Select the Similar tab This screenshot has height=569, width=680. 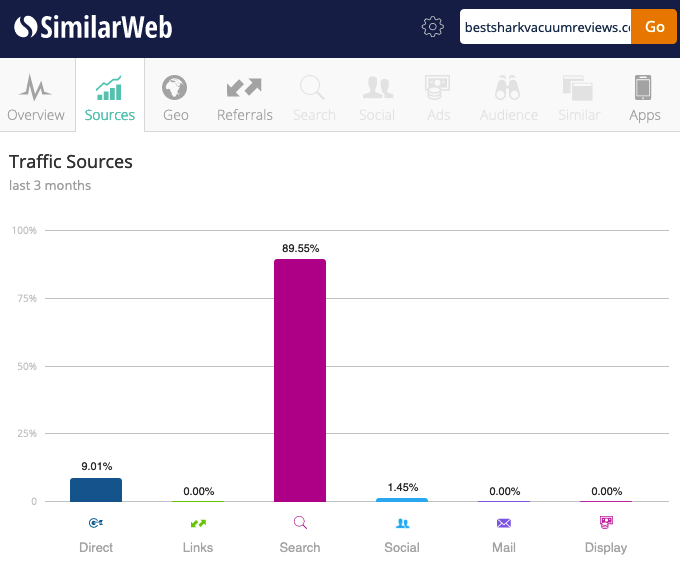click(x=579, y=97)
